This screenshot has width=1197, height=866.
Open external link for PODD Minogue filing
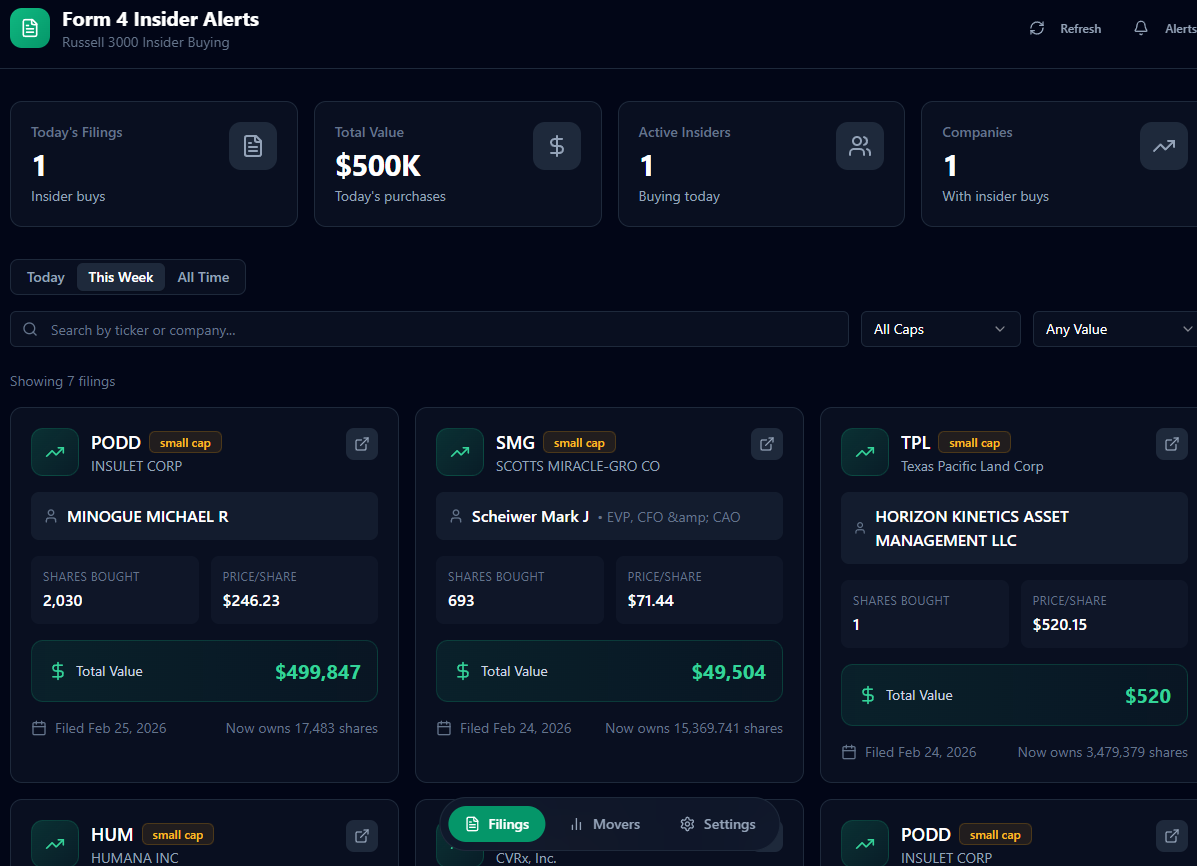[x=362, y=444]
